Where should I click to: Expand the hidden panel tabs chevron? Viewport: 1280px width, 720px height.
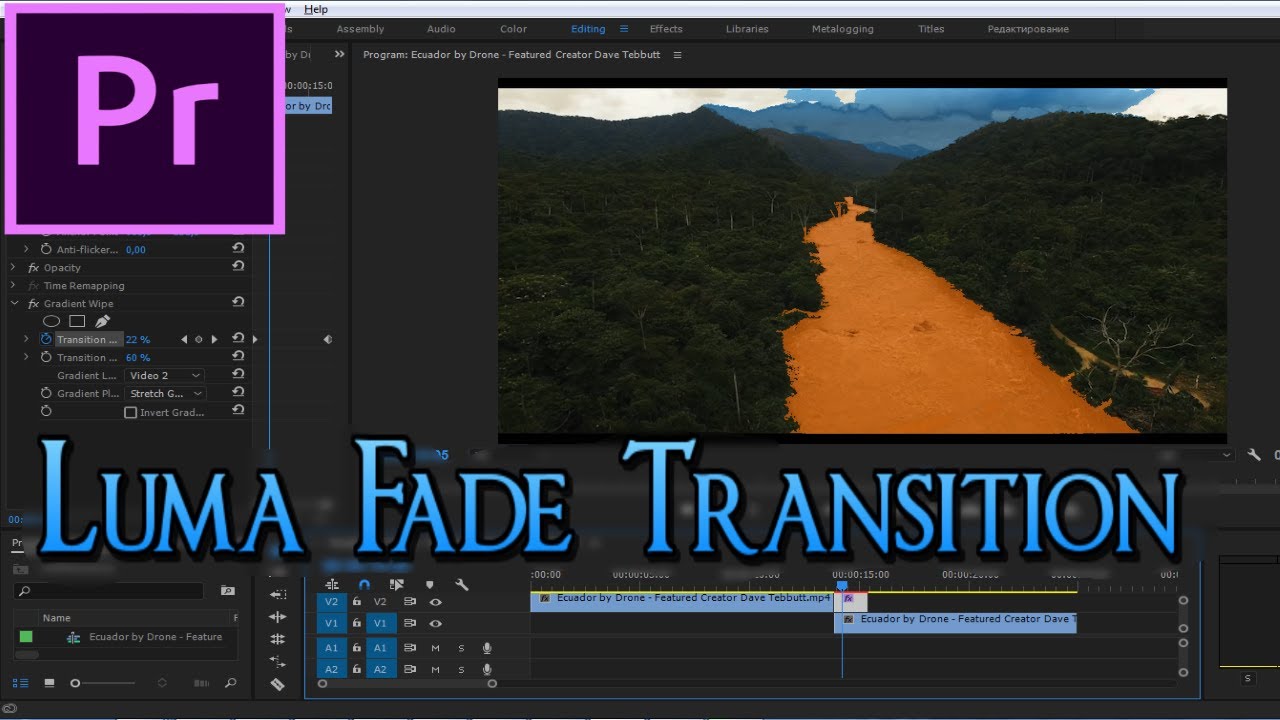(x=339, y=55)
